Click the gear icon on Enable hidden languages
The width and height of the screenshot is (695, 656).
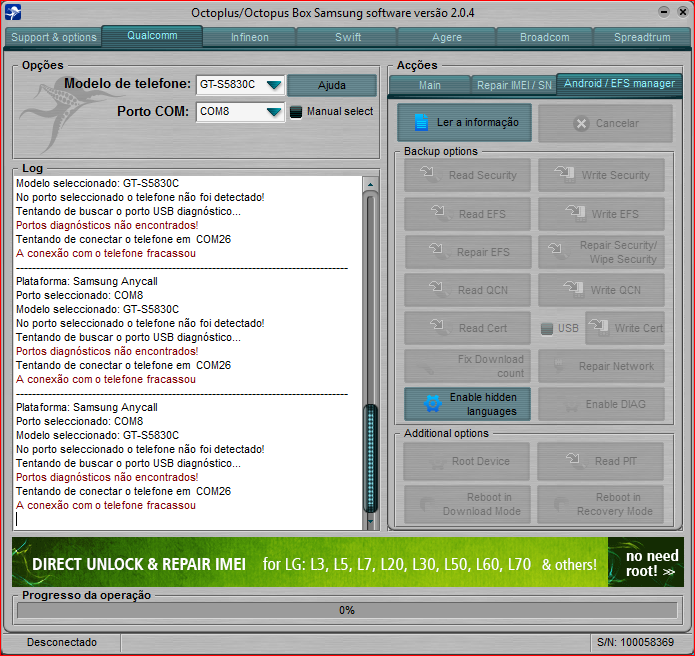(432, 404)
